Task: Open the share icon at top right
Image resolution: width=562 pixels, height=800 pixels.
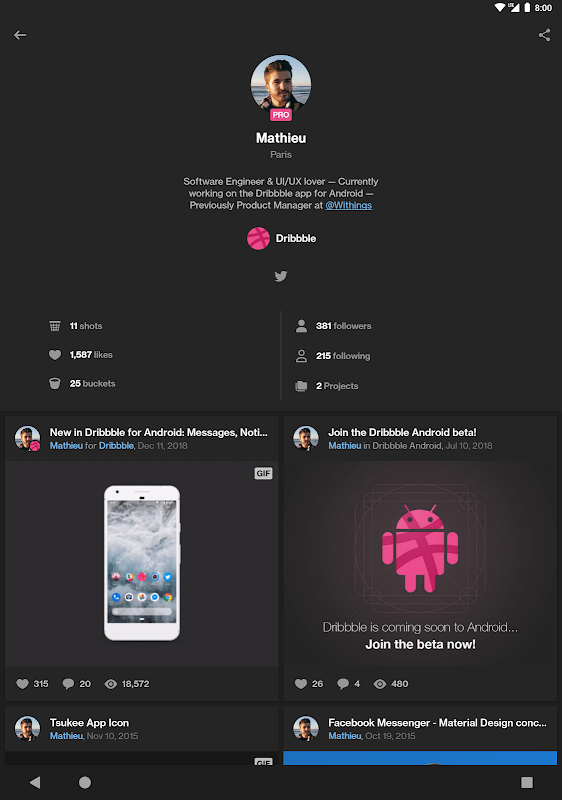Action: click(x=544, y=35)
